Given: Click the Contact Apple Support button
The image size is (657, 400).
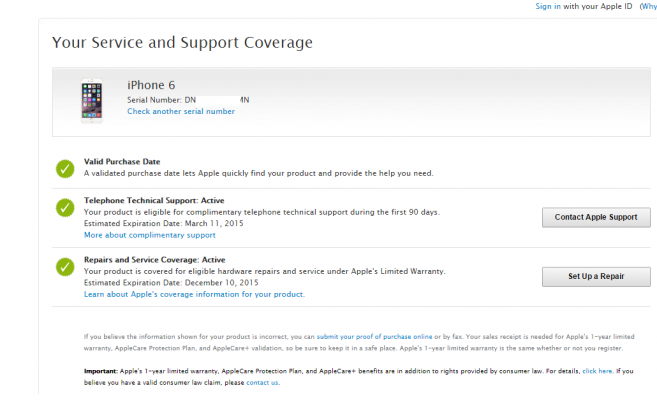Looking at the screenshot, I should click(x=596, y=217).
